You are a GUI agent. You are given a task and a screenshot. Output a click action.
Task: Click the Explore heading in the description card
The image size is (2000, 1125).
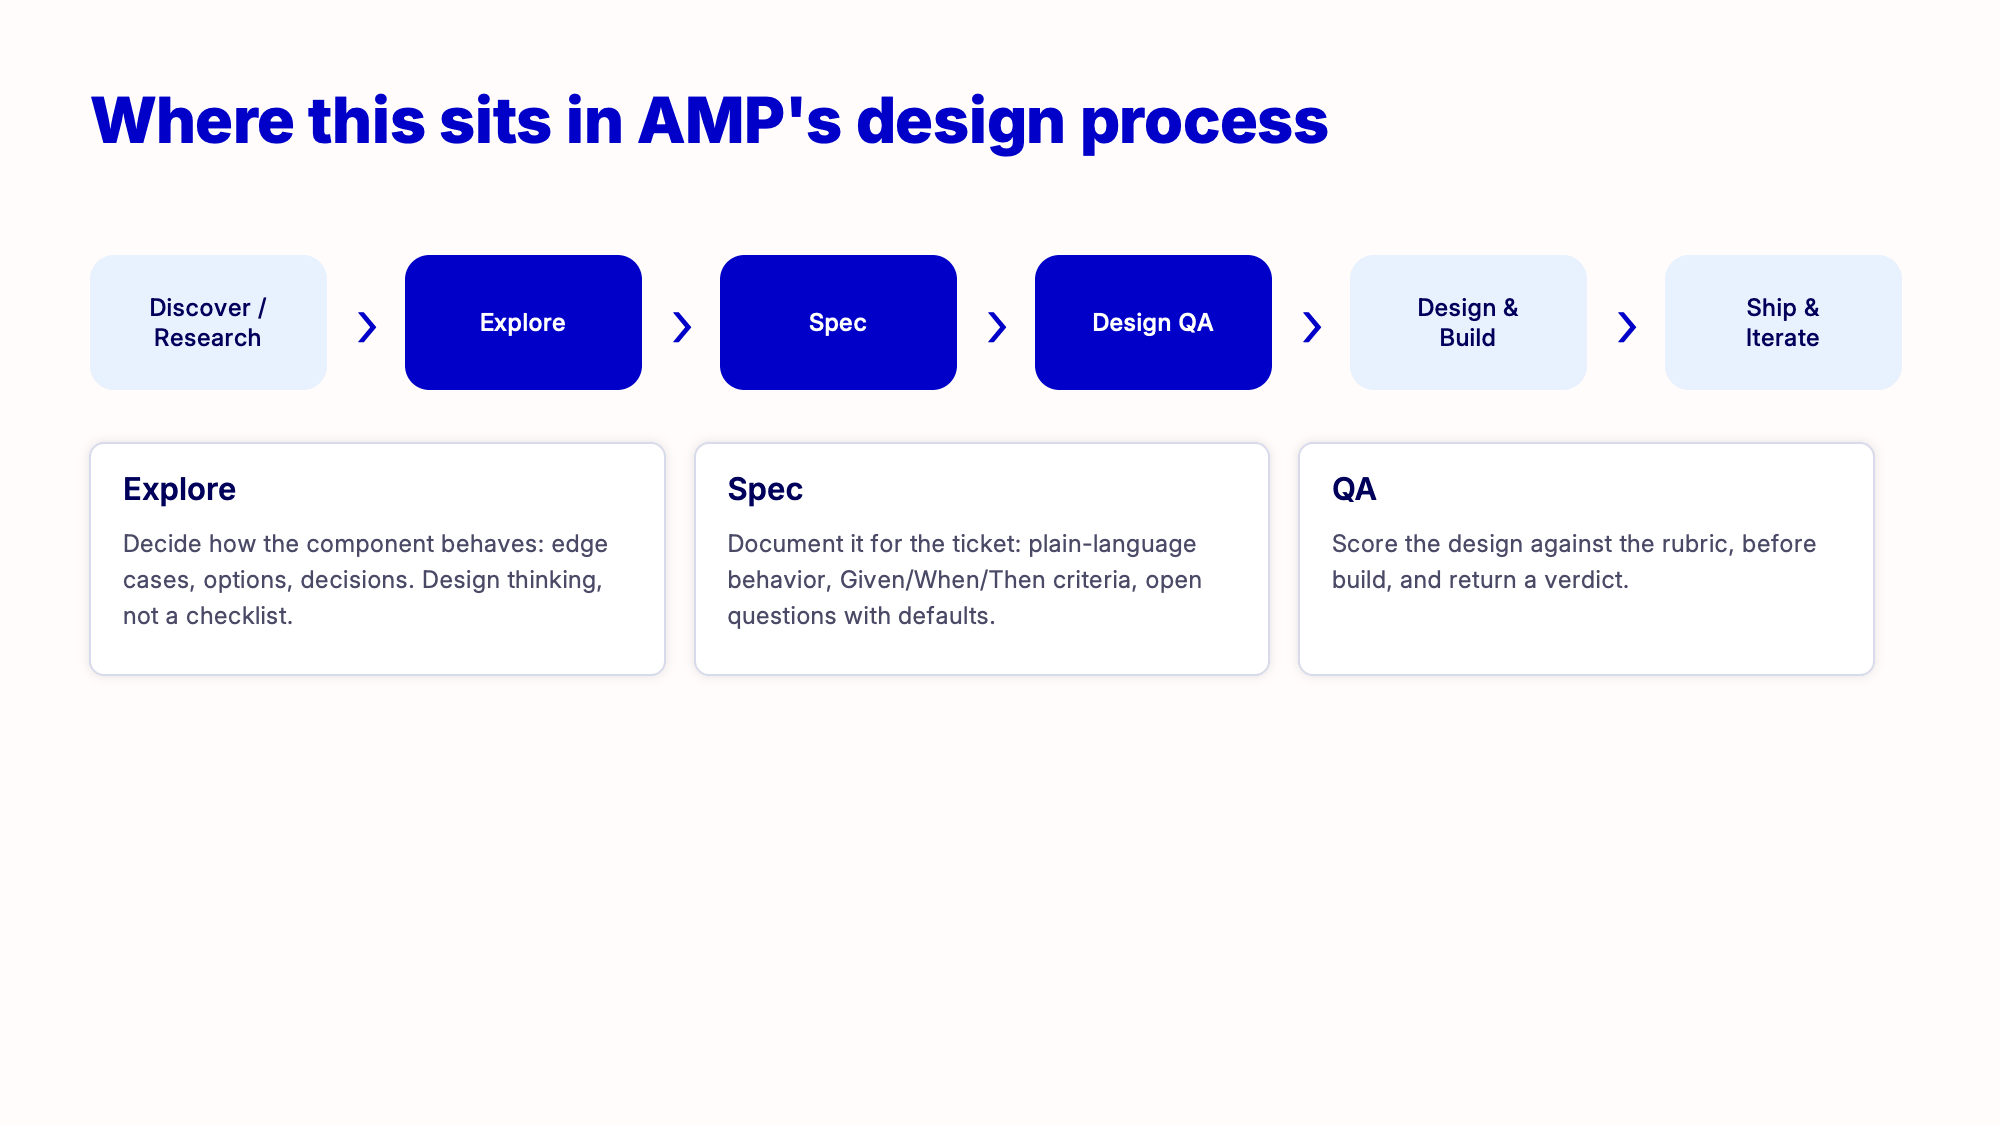pyautogui.click(x=179, y=489)
